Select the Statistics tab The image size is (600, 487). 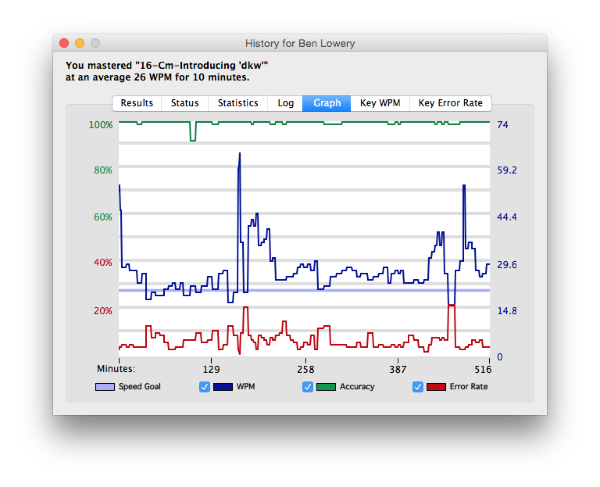pyautogui.click(x=238, y=103)
